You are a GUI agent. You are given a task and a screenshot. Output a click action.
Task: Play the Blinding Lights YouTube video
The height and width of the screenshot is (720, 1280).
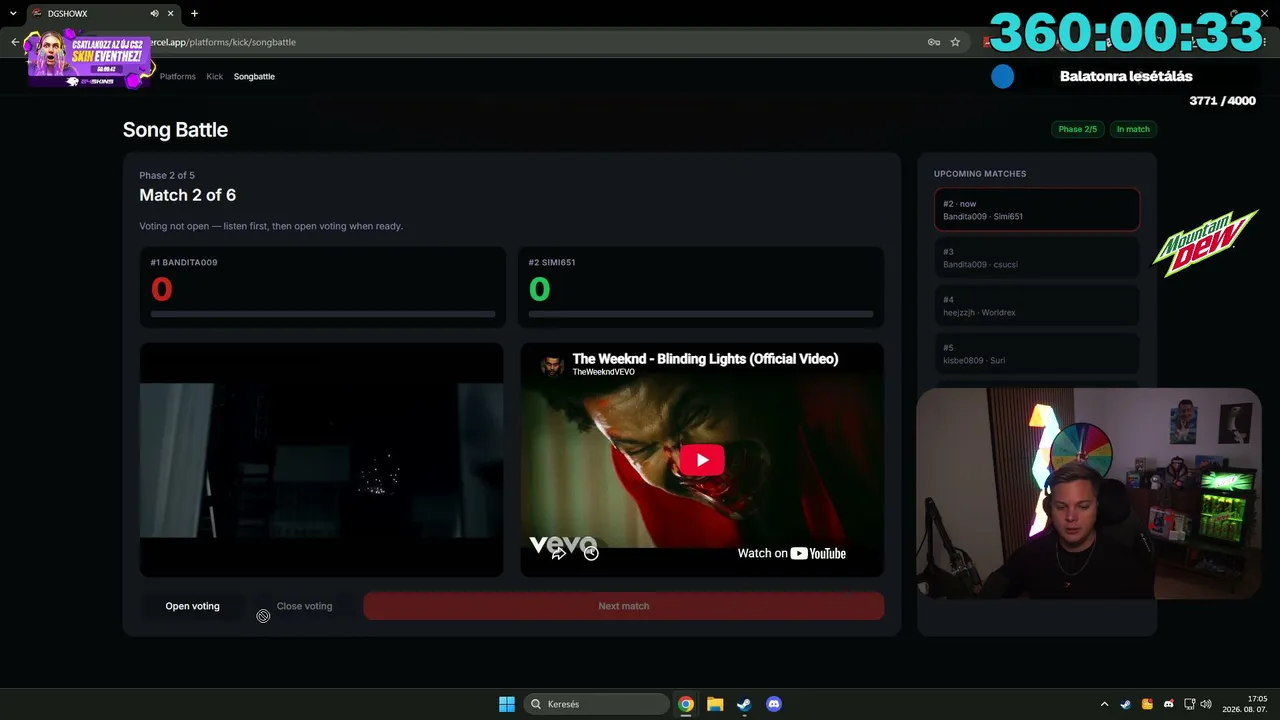702,460
